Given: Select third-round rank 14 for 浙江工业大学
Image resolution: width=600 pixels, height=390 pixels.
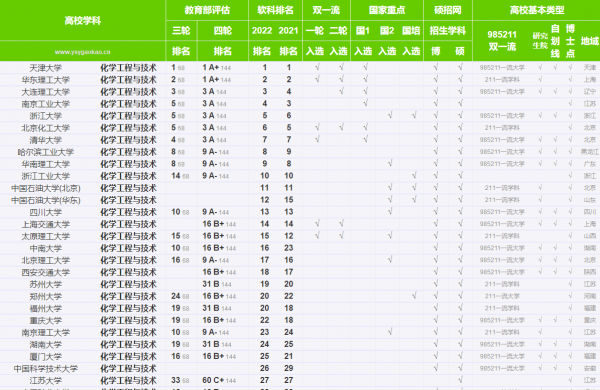Looking at the screenshot, I should [180, 176].
